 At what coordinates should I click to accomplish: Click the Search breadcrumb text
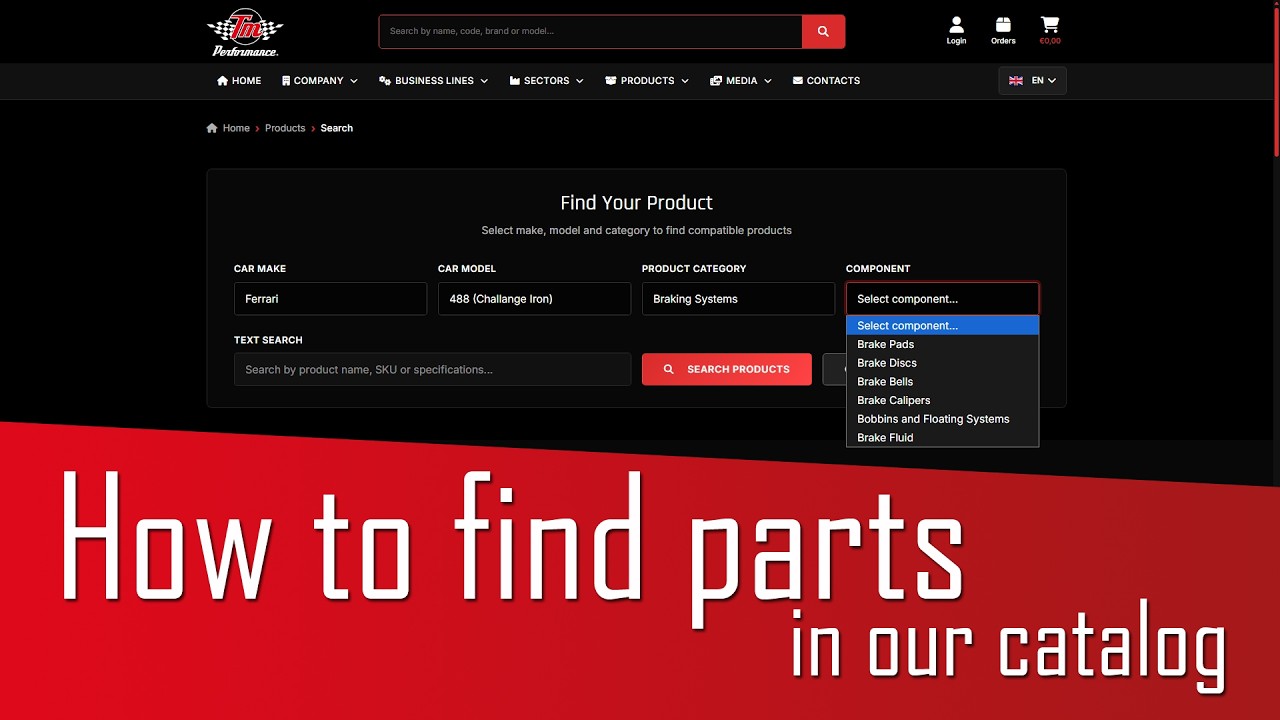[337, 128]
